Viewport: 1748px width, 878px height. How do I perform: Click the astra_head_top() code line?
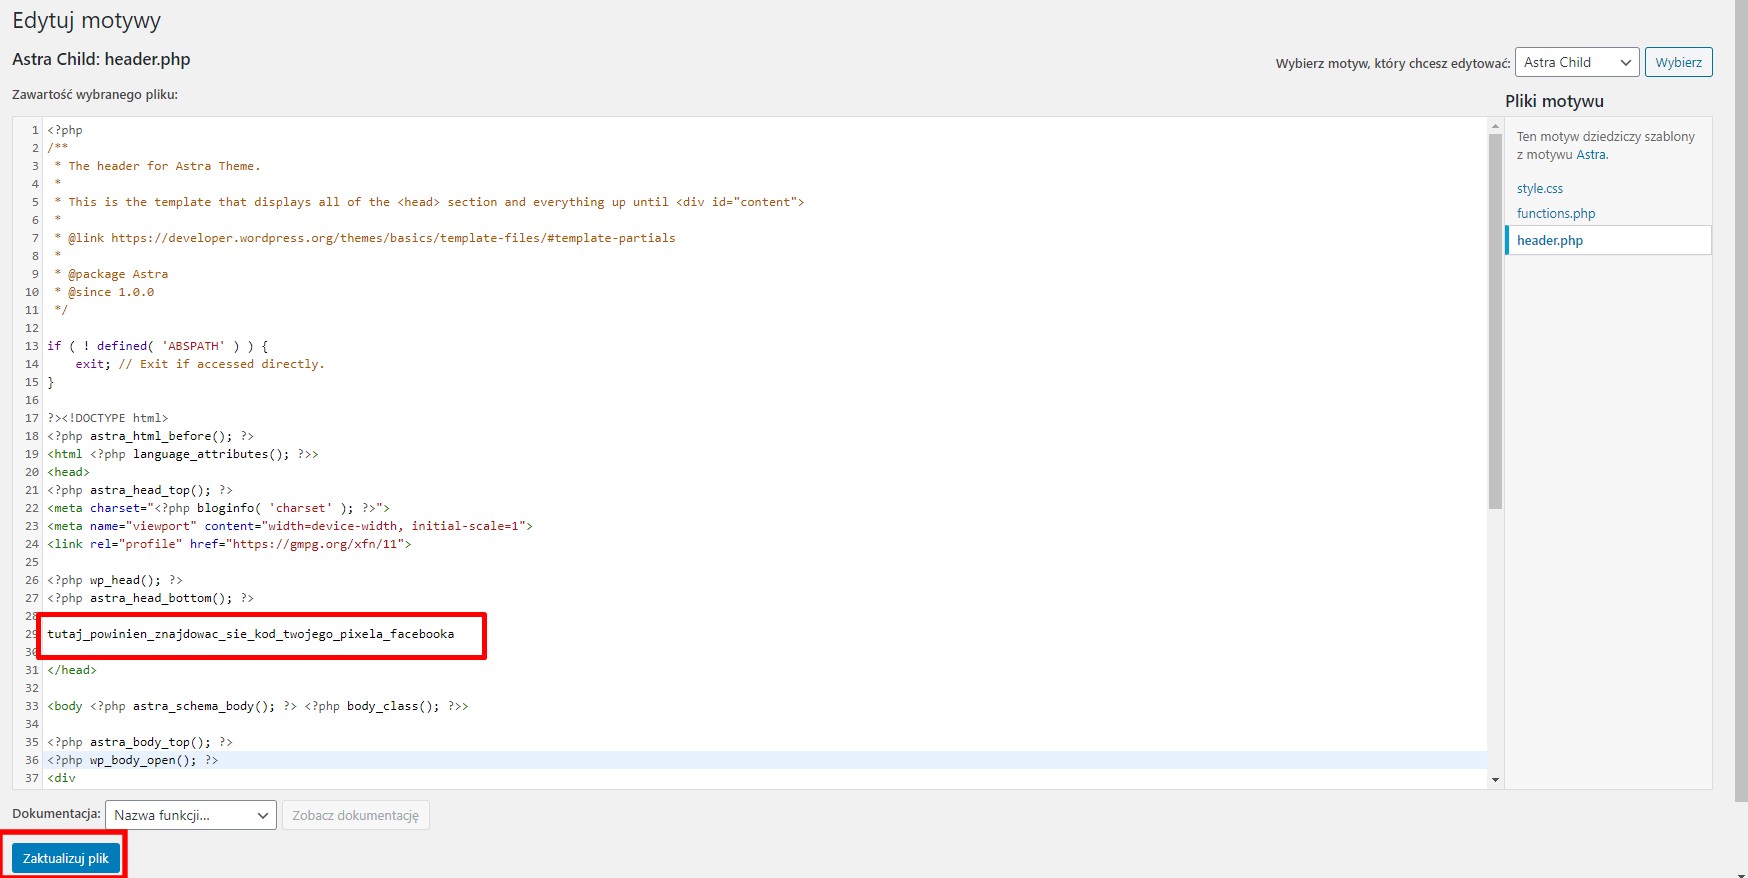click(140, 490)
